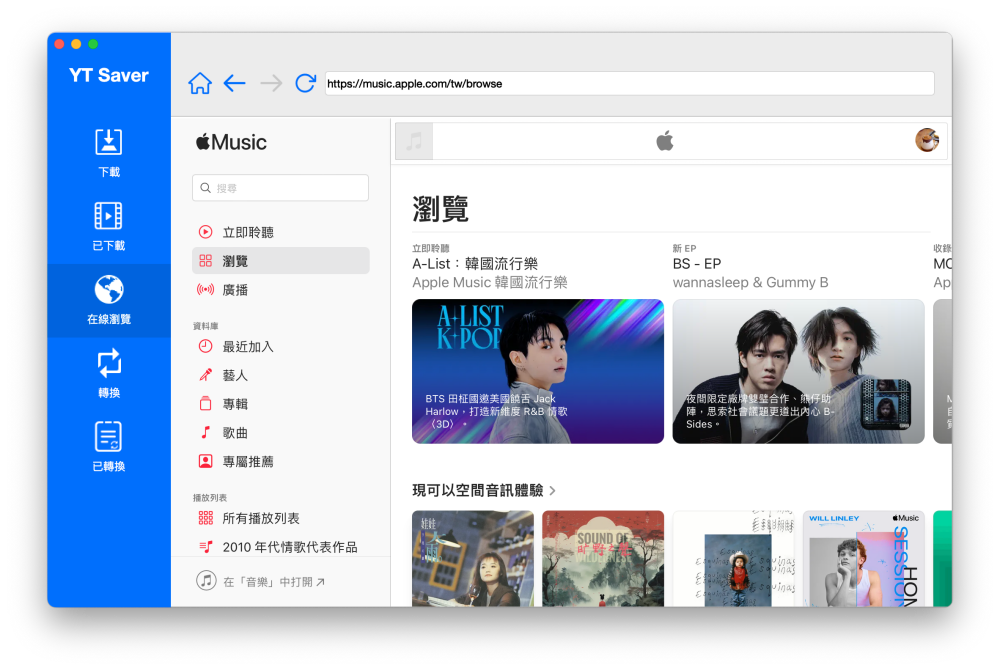Open the 下載 download section icon
The width and height of the screenshot is (1000, 670).
coord(108,142)
